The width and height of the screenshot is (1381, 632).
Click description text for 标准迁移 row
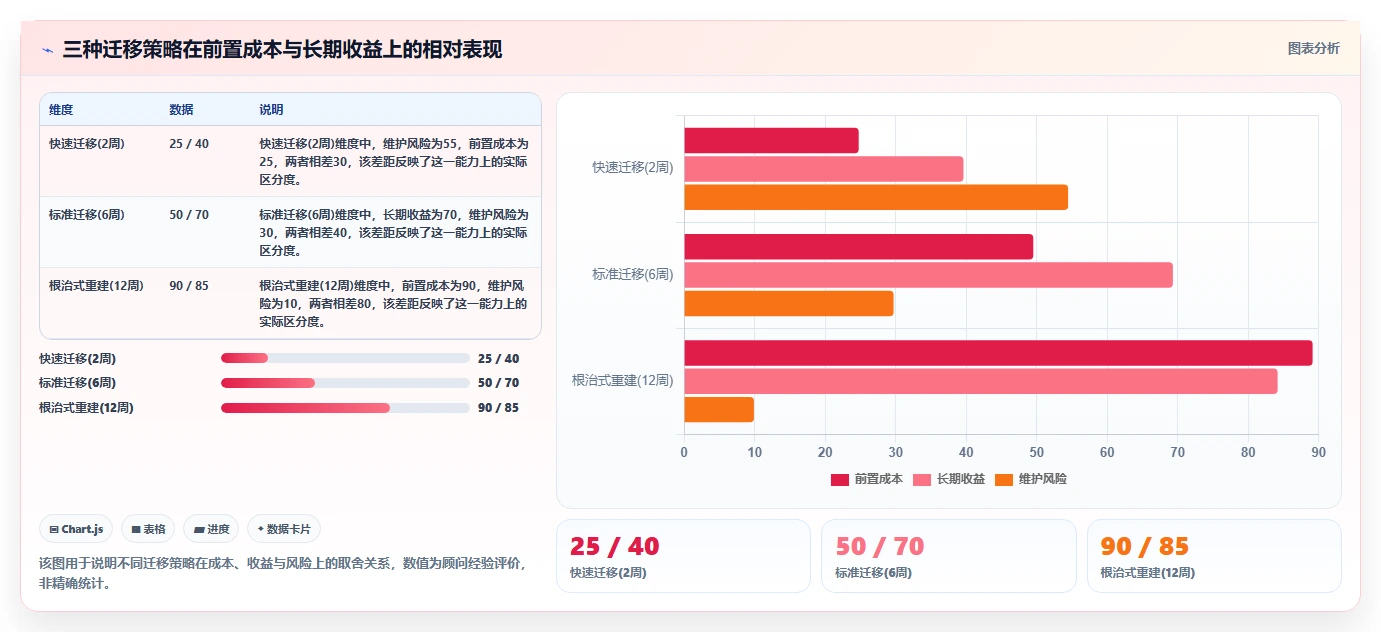[x=394, y=233]
